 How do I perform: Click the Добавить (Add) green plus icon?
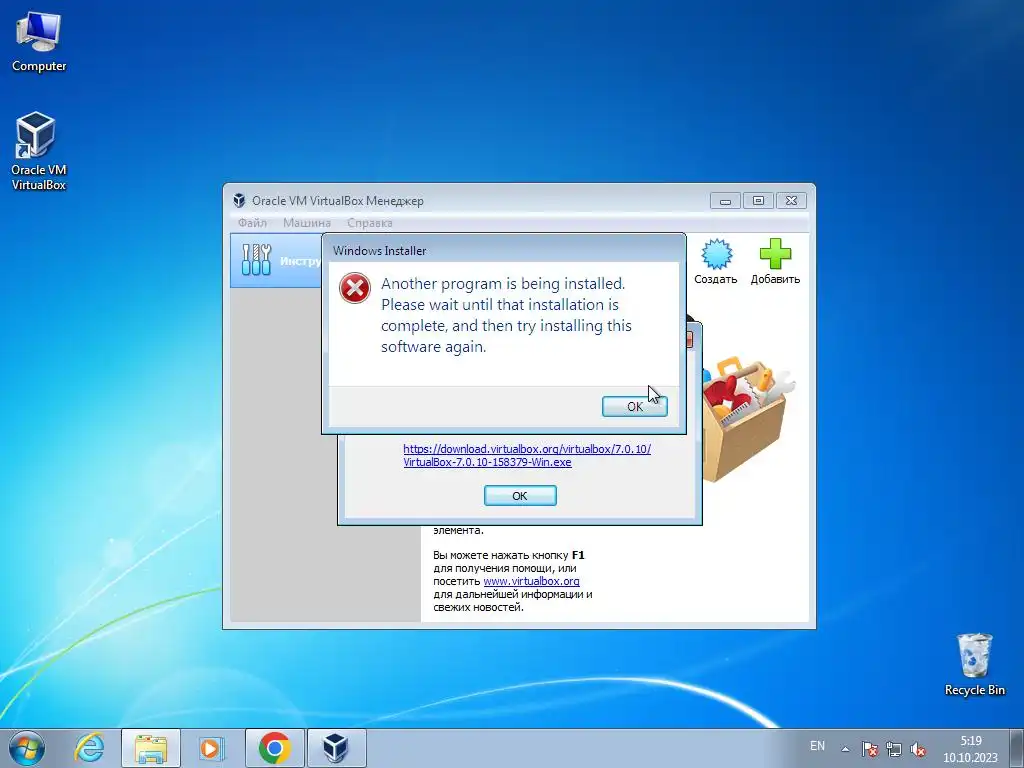pos(775,262)
